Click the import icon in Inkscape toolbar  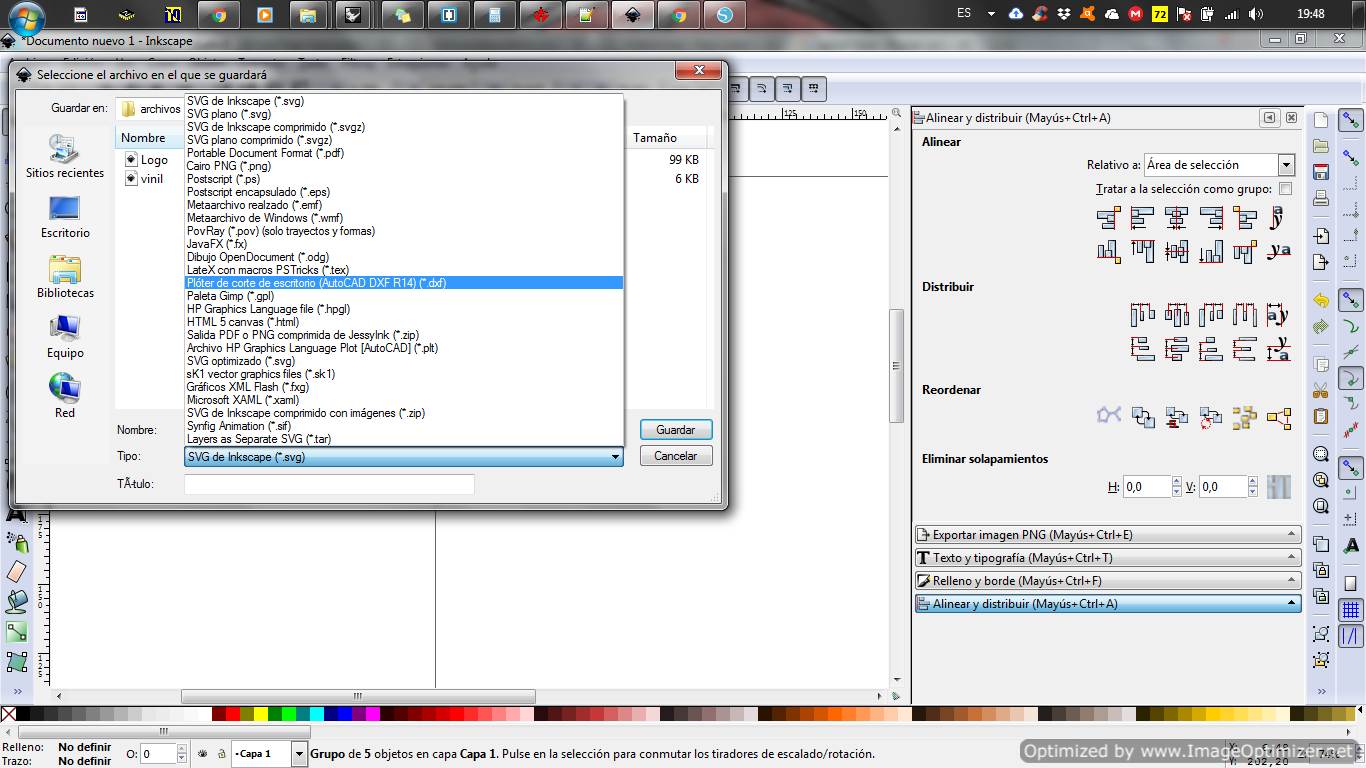point(1321,236)
